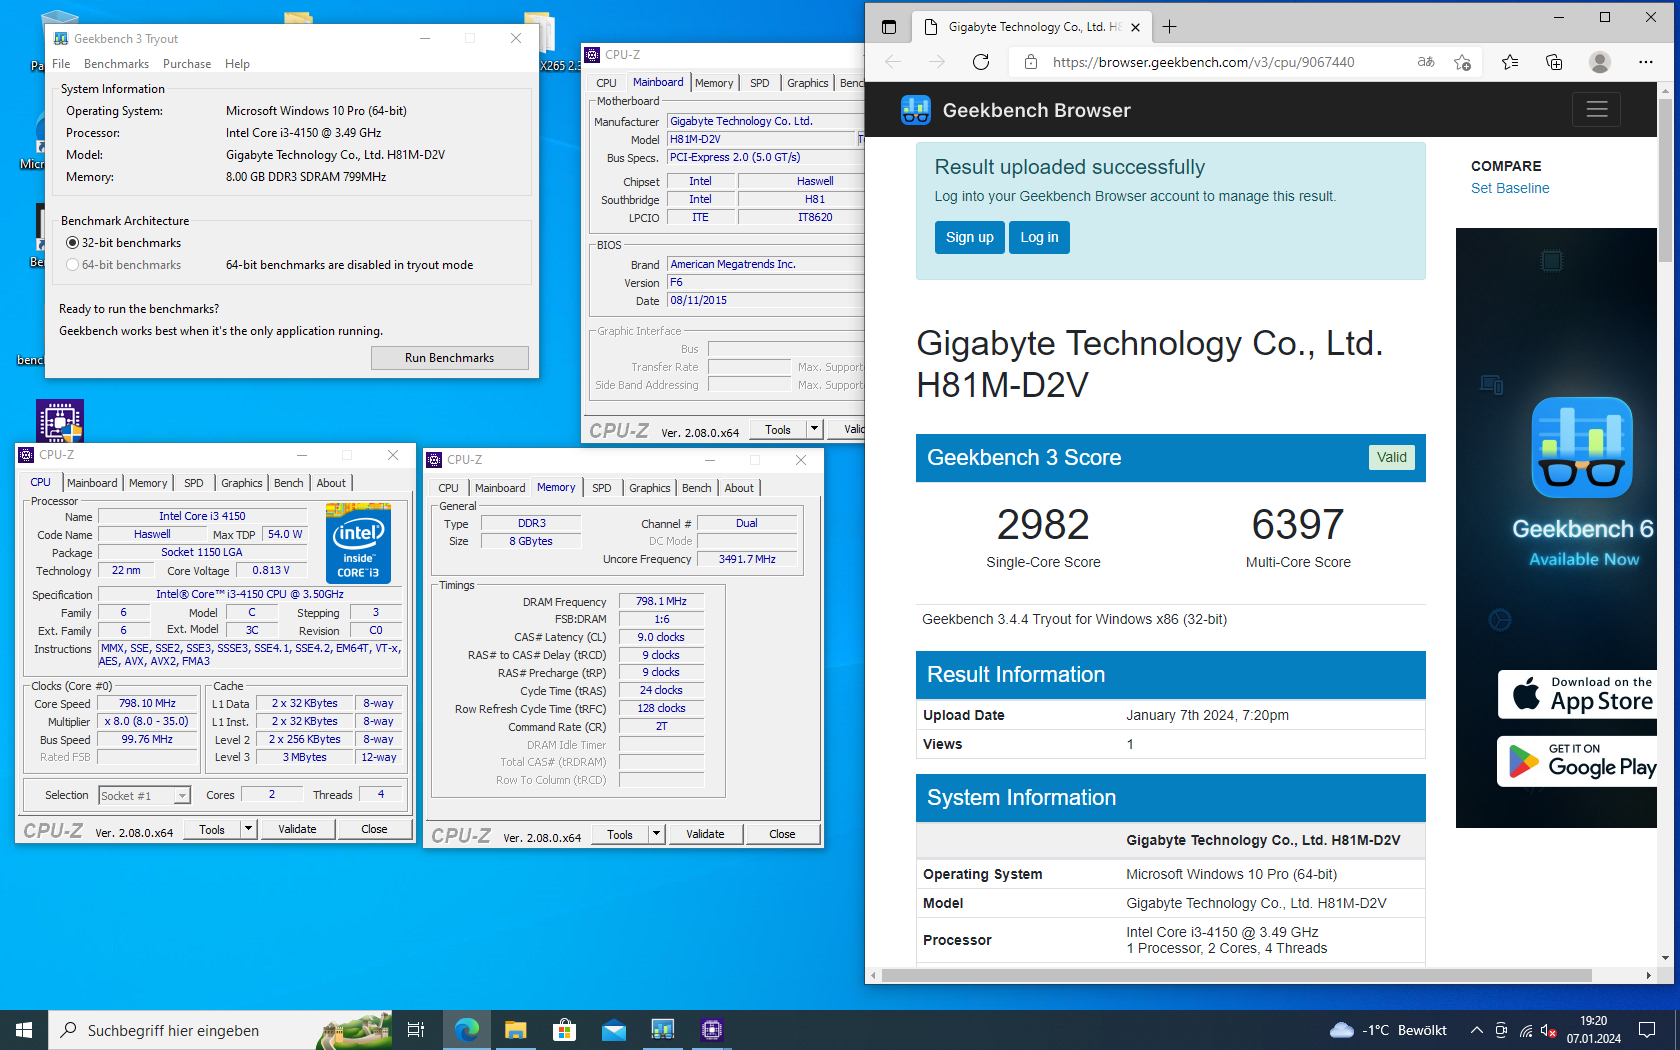The width and height of the screenshot is (1680, 1050).
Task: Switch to SPD tab in CPU-Z CPU window
Action: [193, 483]
